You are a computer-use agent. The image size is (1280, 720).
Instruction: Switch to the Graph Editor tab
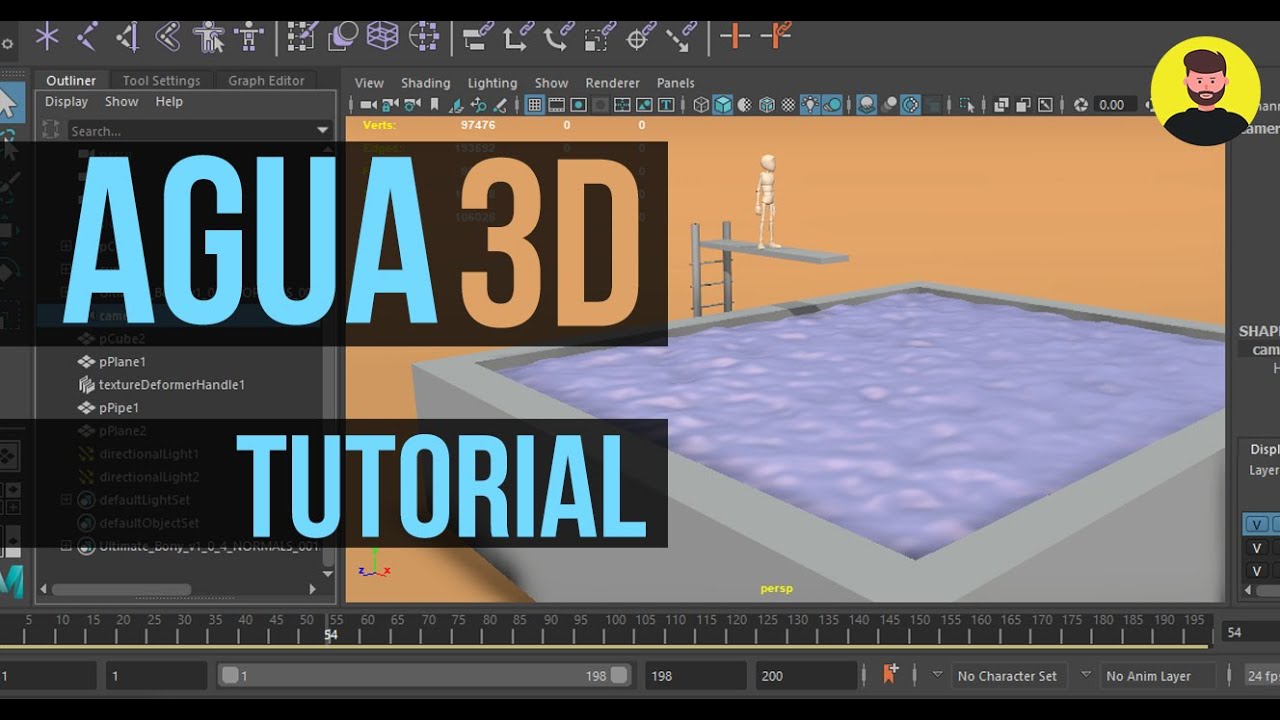[266, 81]
